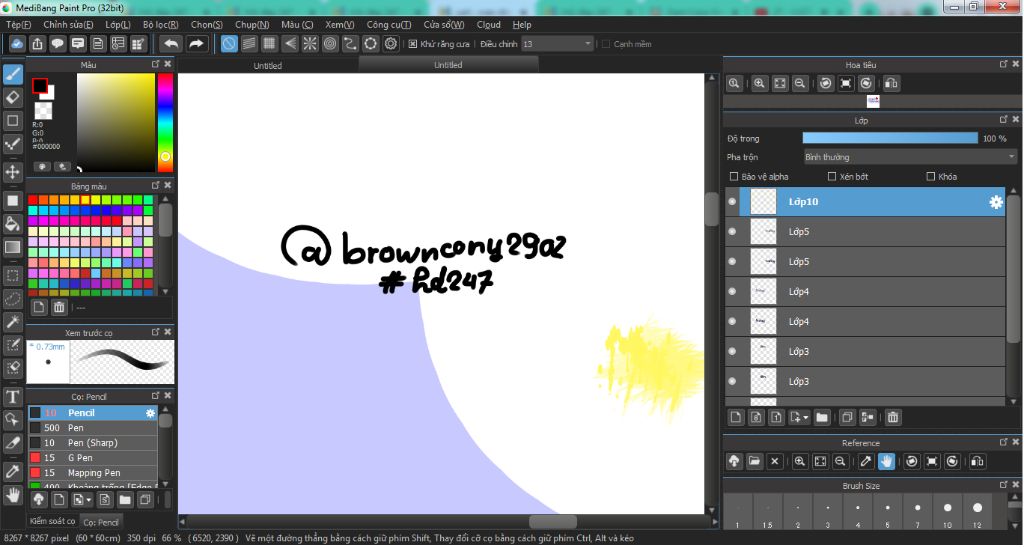Hide the Lớp10 layer
Screen dimensions: 1024x548
[x=732, y=202]
